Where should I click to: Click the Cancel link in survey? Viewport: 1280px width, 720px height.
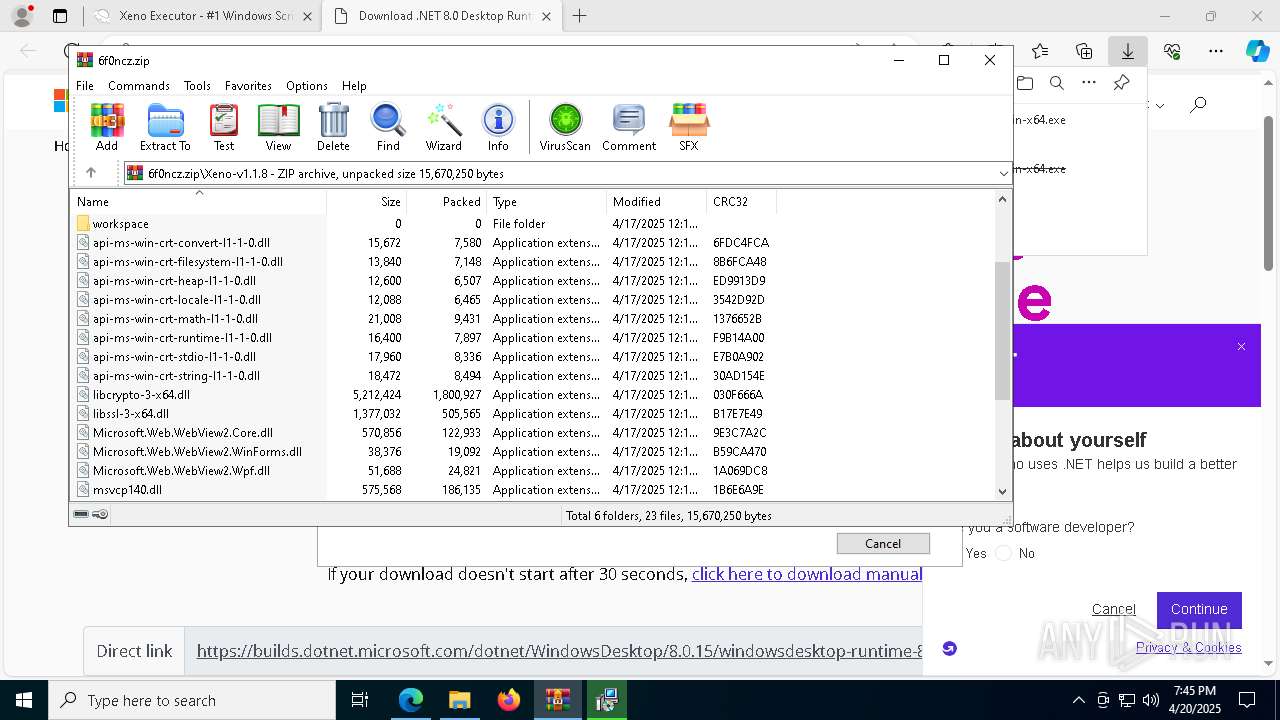tap(1113, 609)
